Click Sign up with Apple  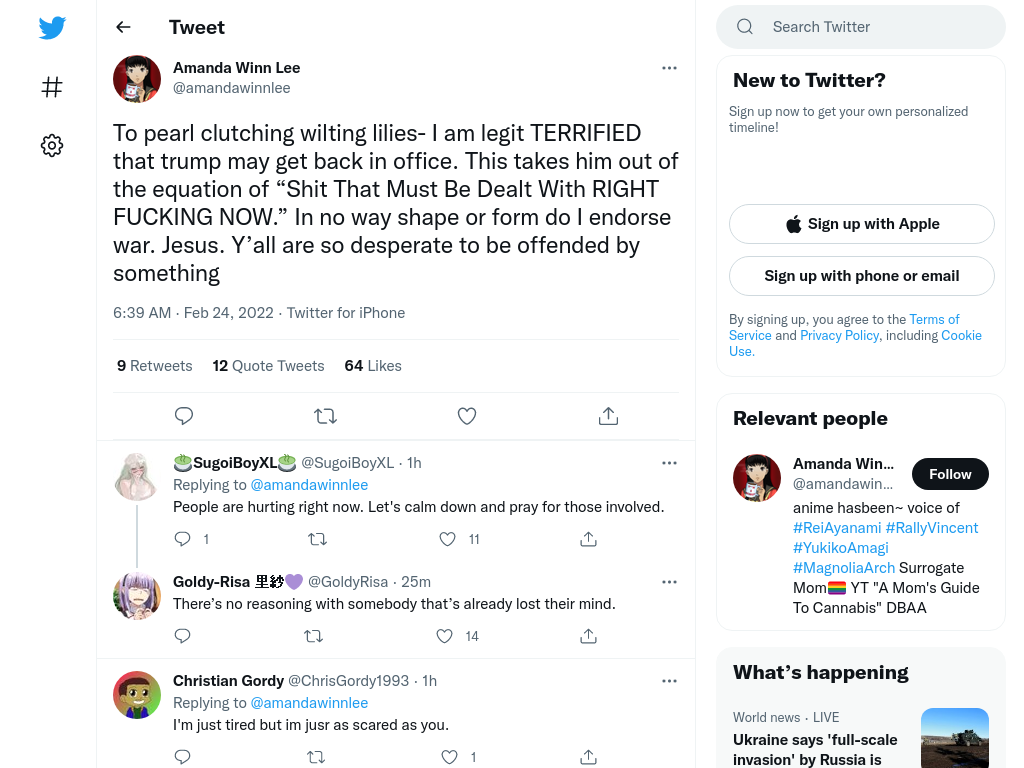point(861,224)
